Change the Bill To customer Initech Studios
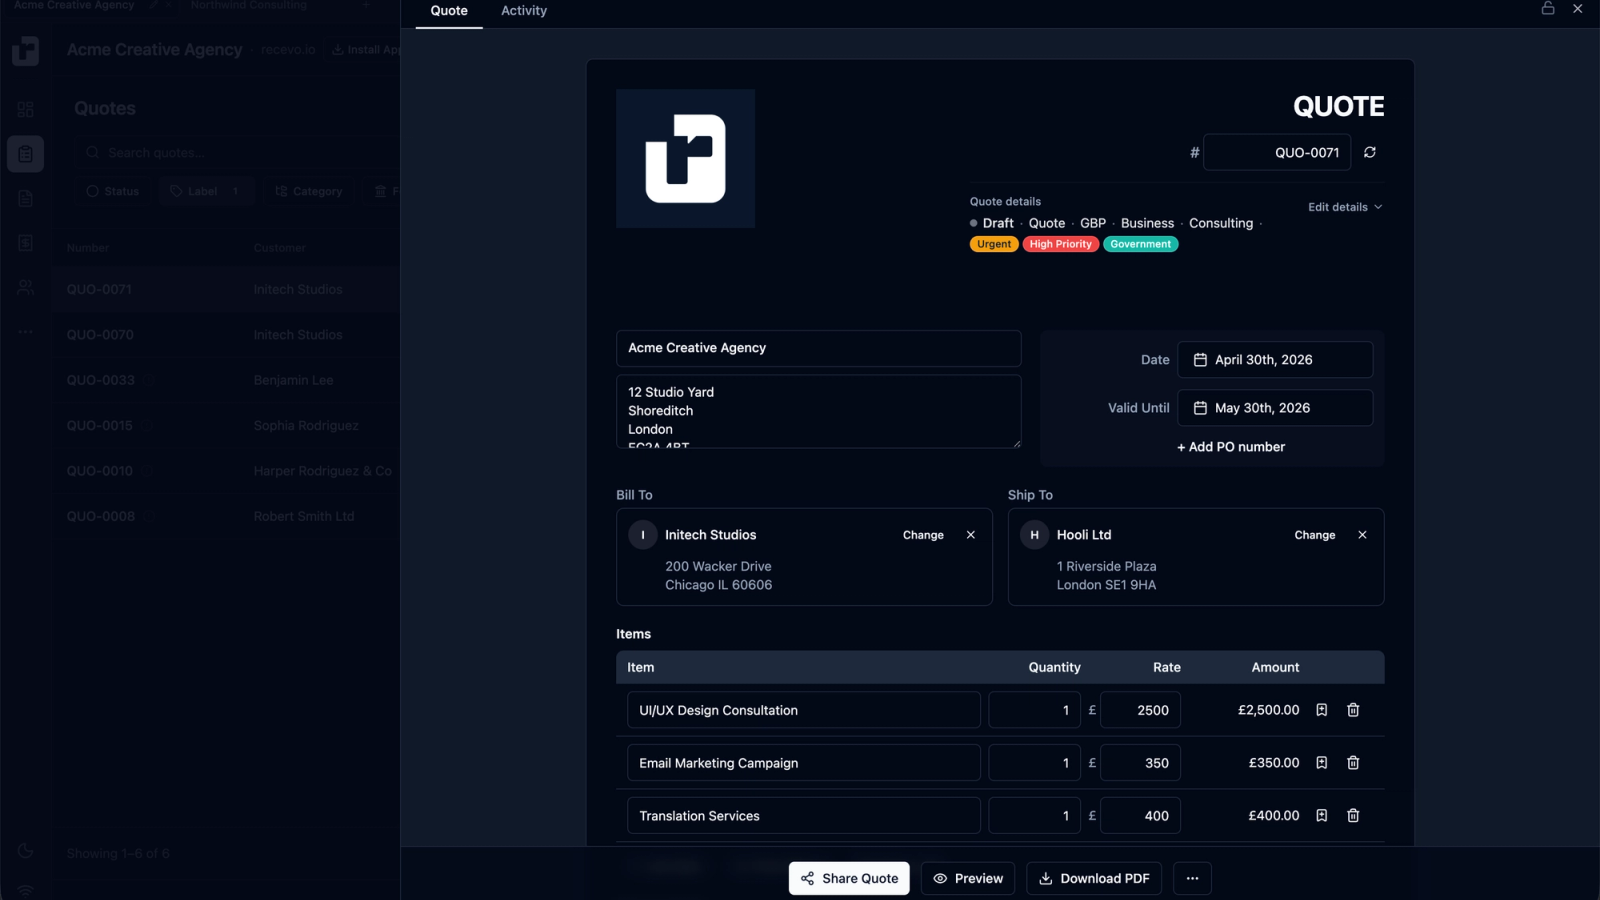The image size is (1600, 900). (923, 535)
